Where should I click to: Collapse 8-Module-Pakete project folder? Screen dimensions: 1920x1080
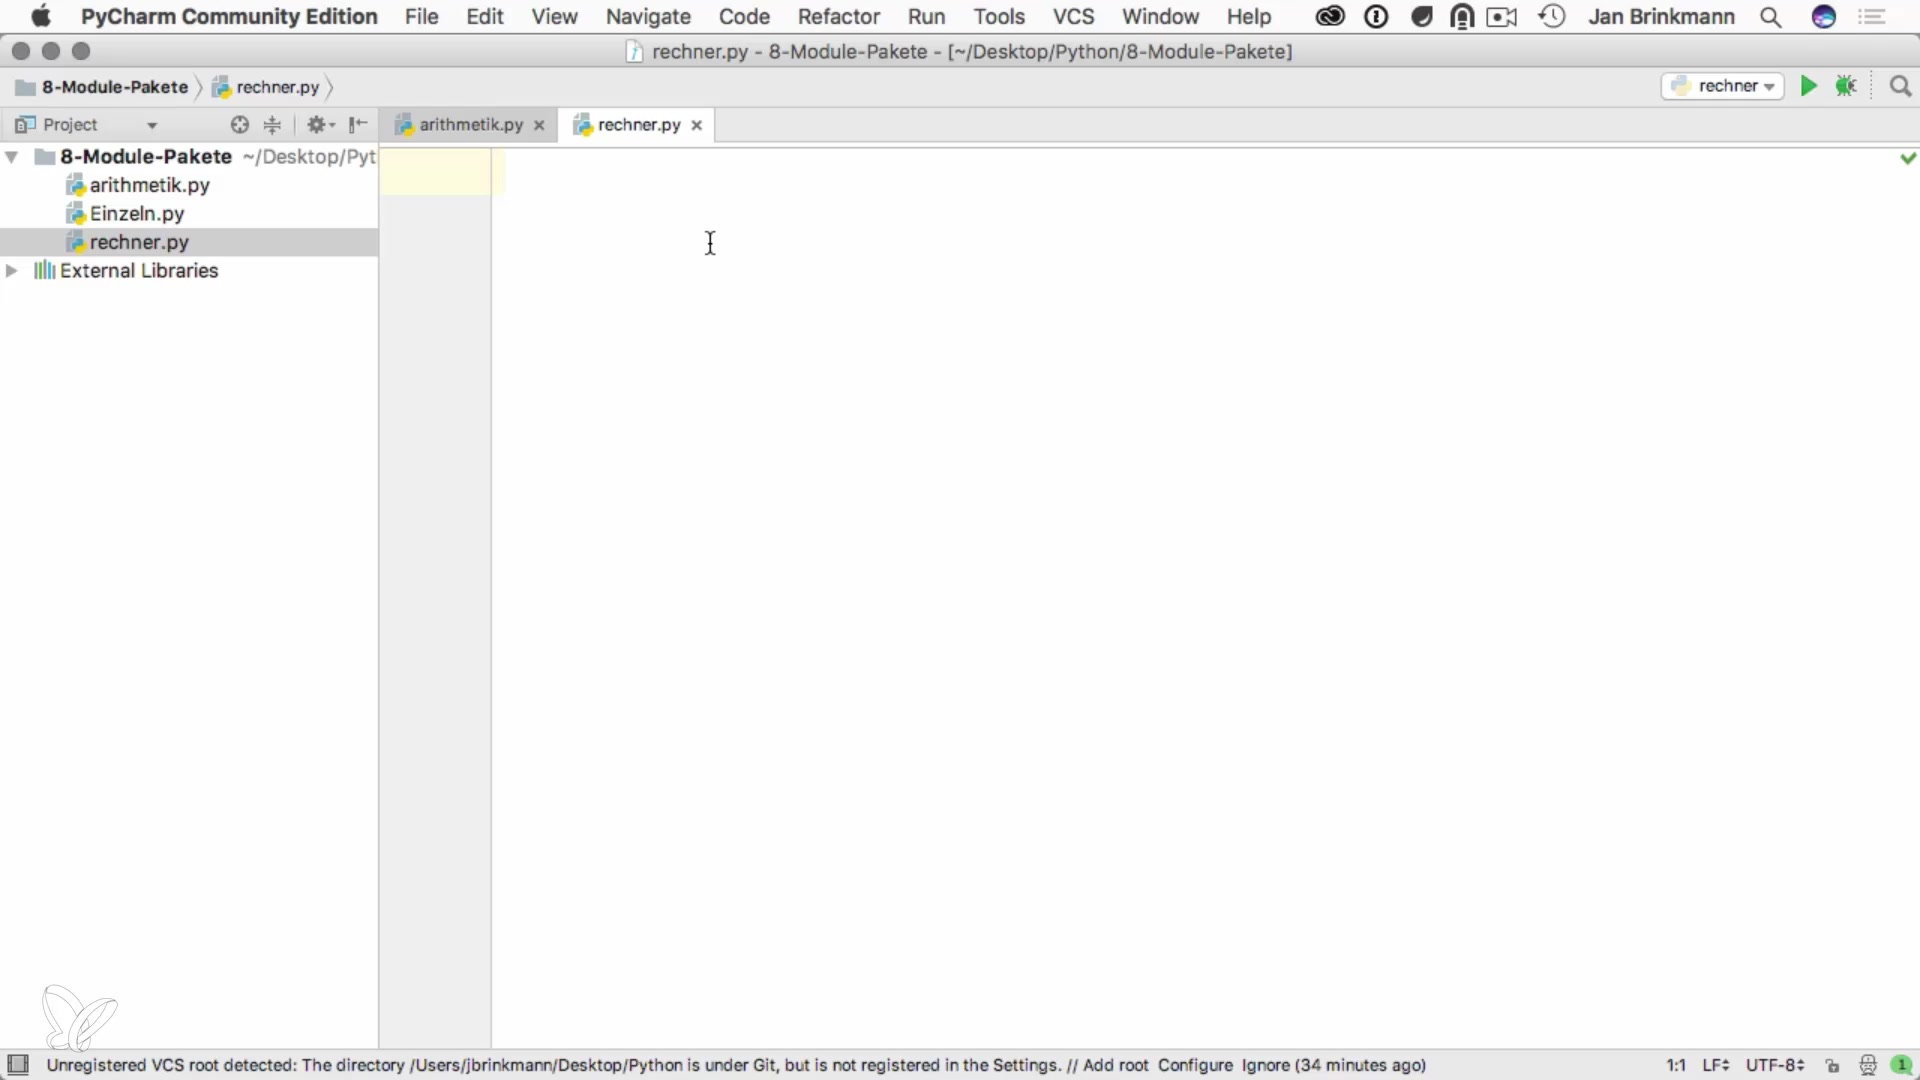tap(12, 157)
